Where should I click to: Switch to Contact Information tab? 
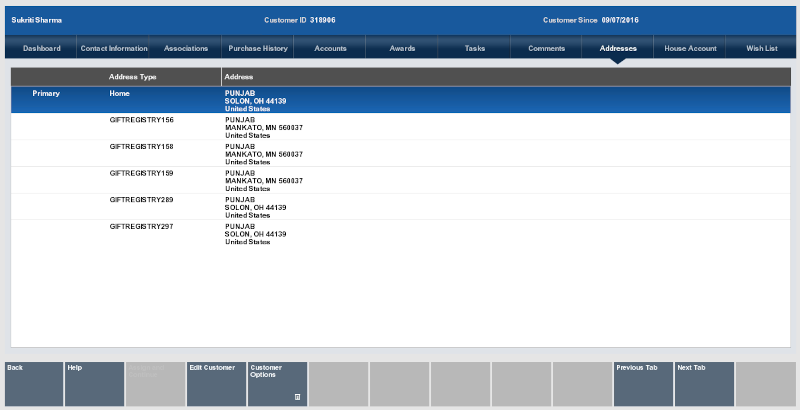coord(114,48)
